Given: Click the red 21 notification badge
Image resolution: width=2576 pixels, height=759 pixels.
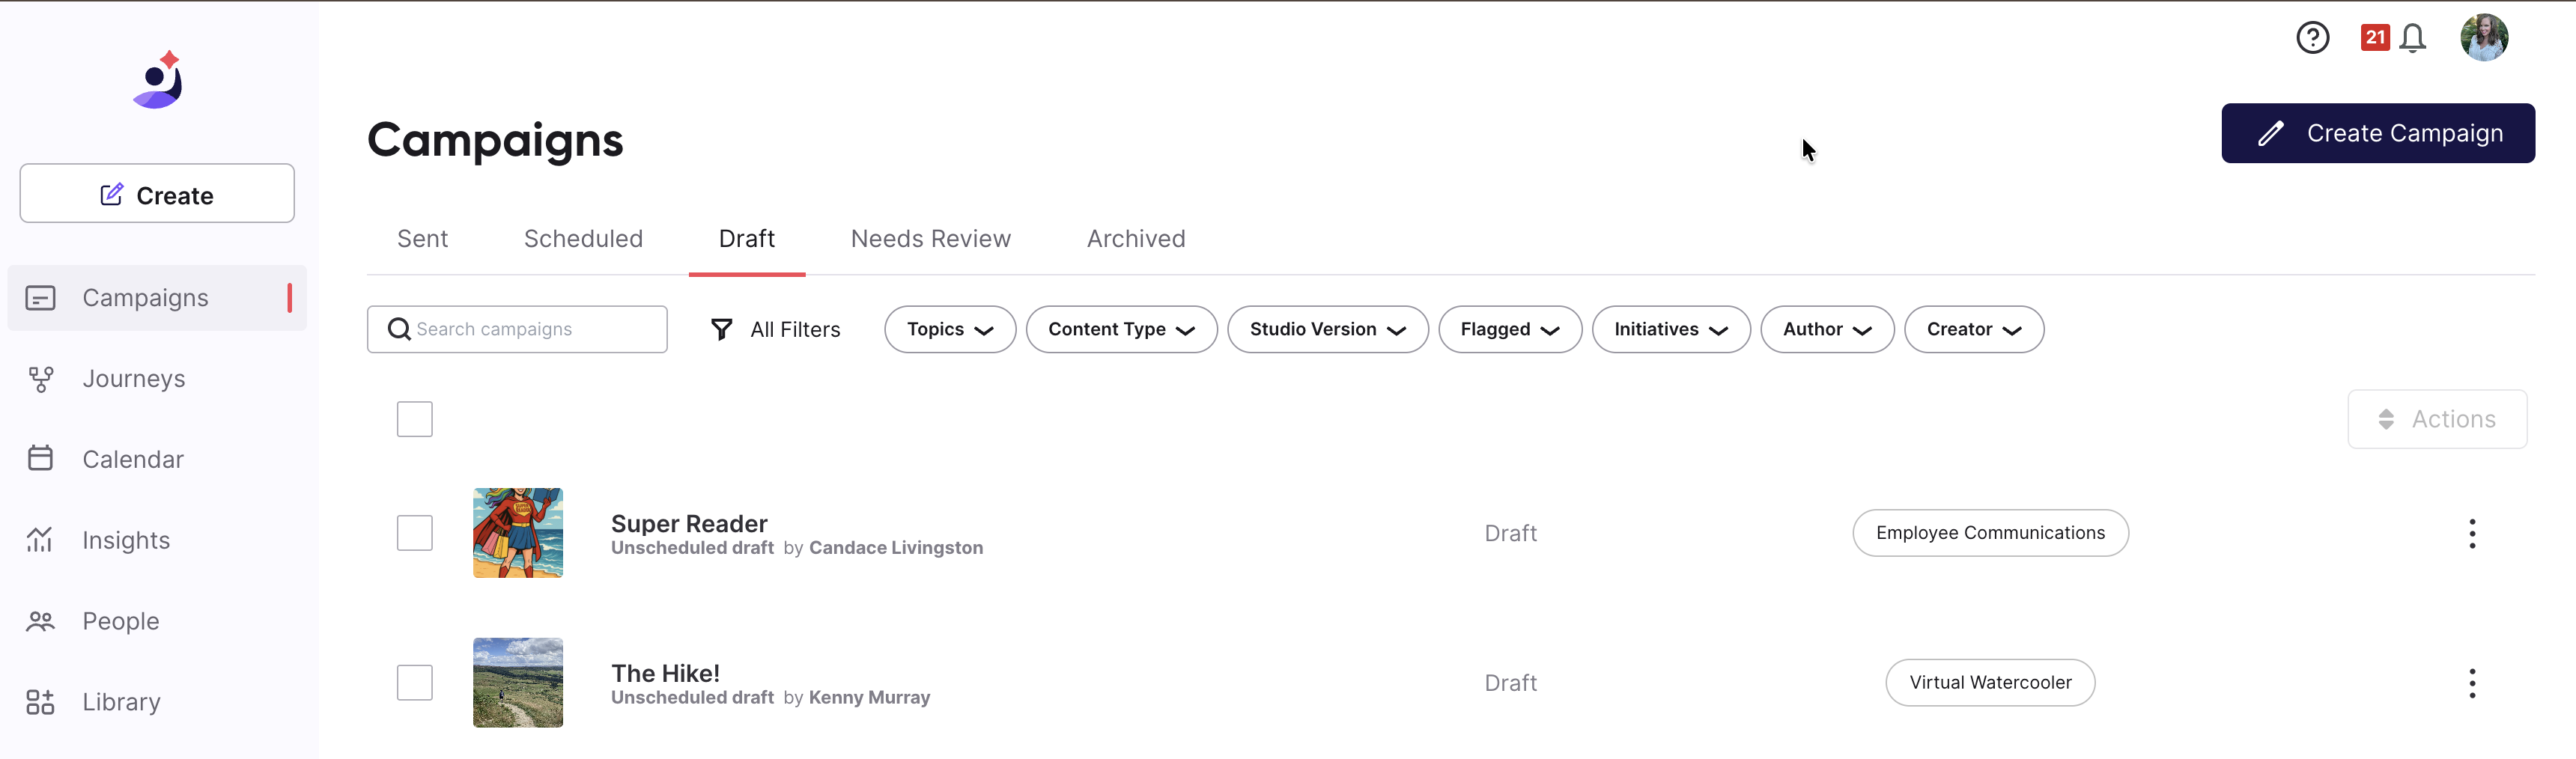Looking at the screenshot, I should point(2375,37).
